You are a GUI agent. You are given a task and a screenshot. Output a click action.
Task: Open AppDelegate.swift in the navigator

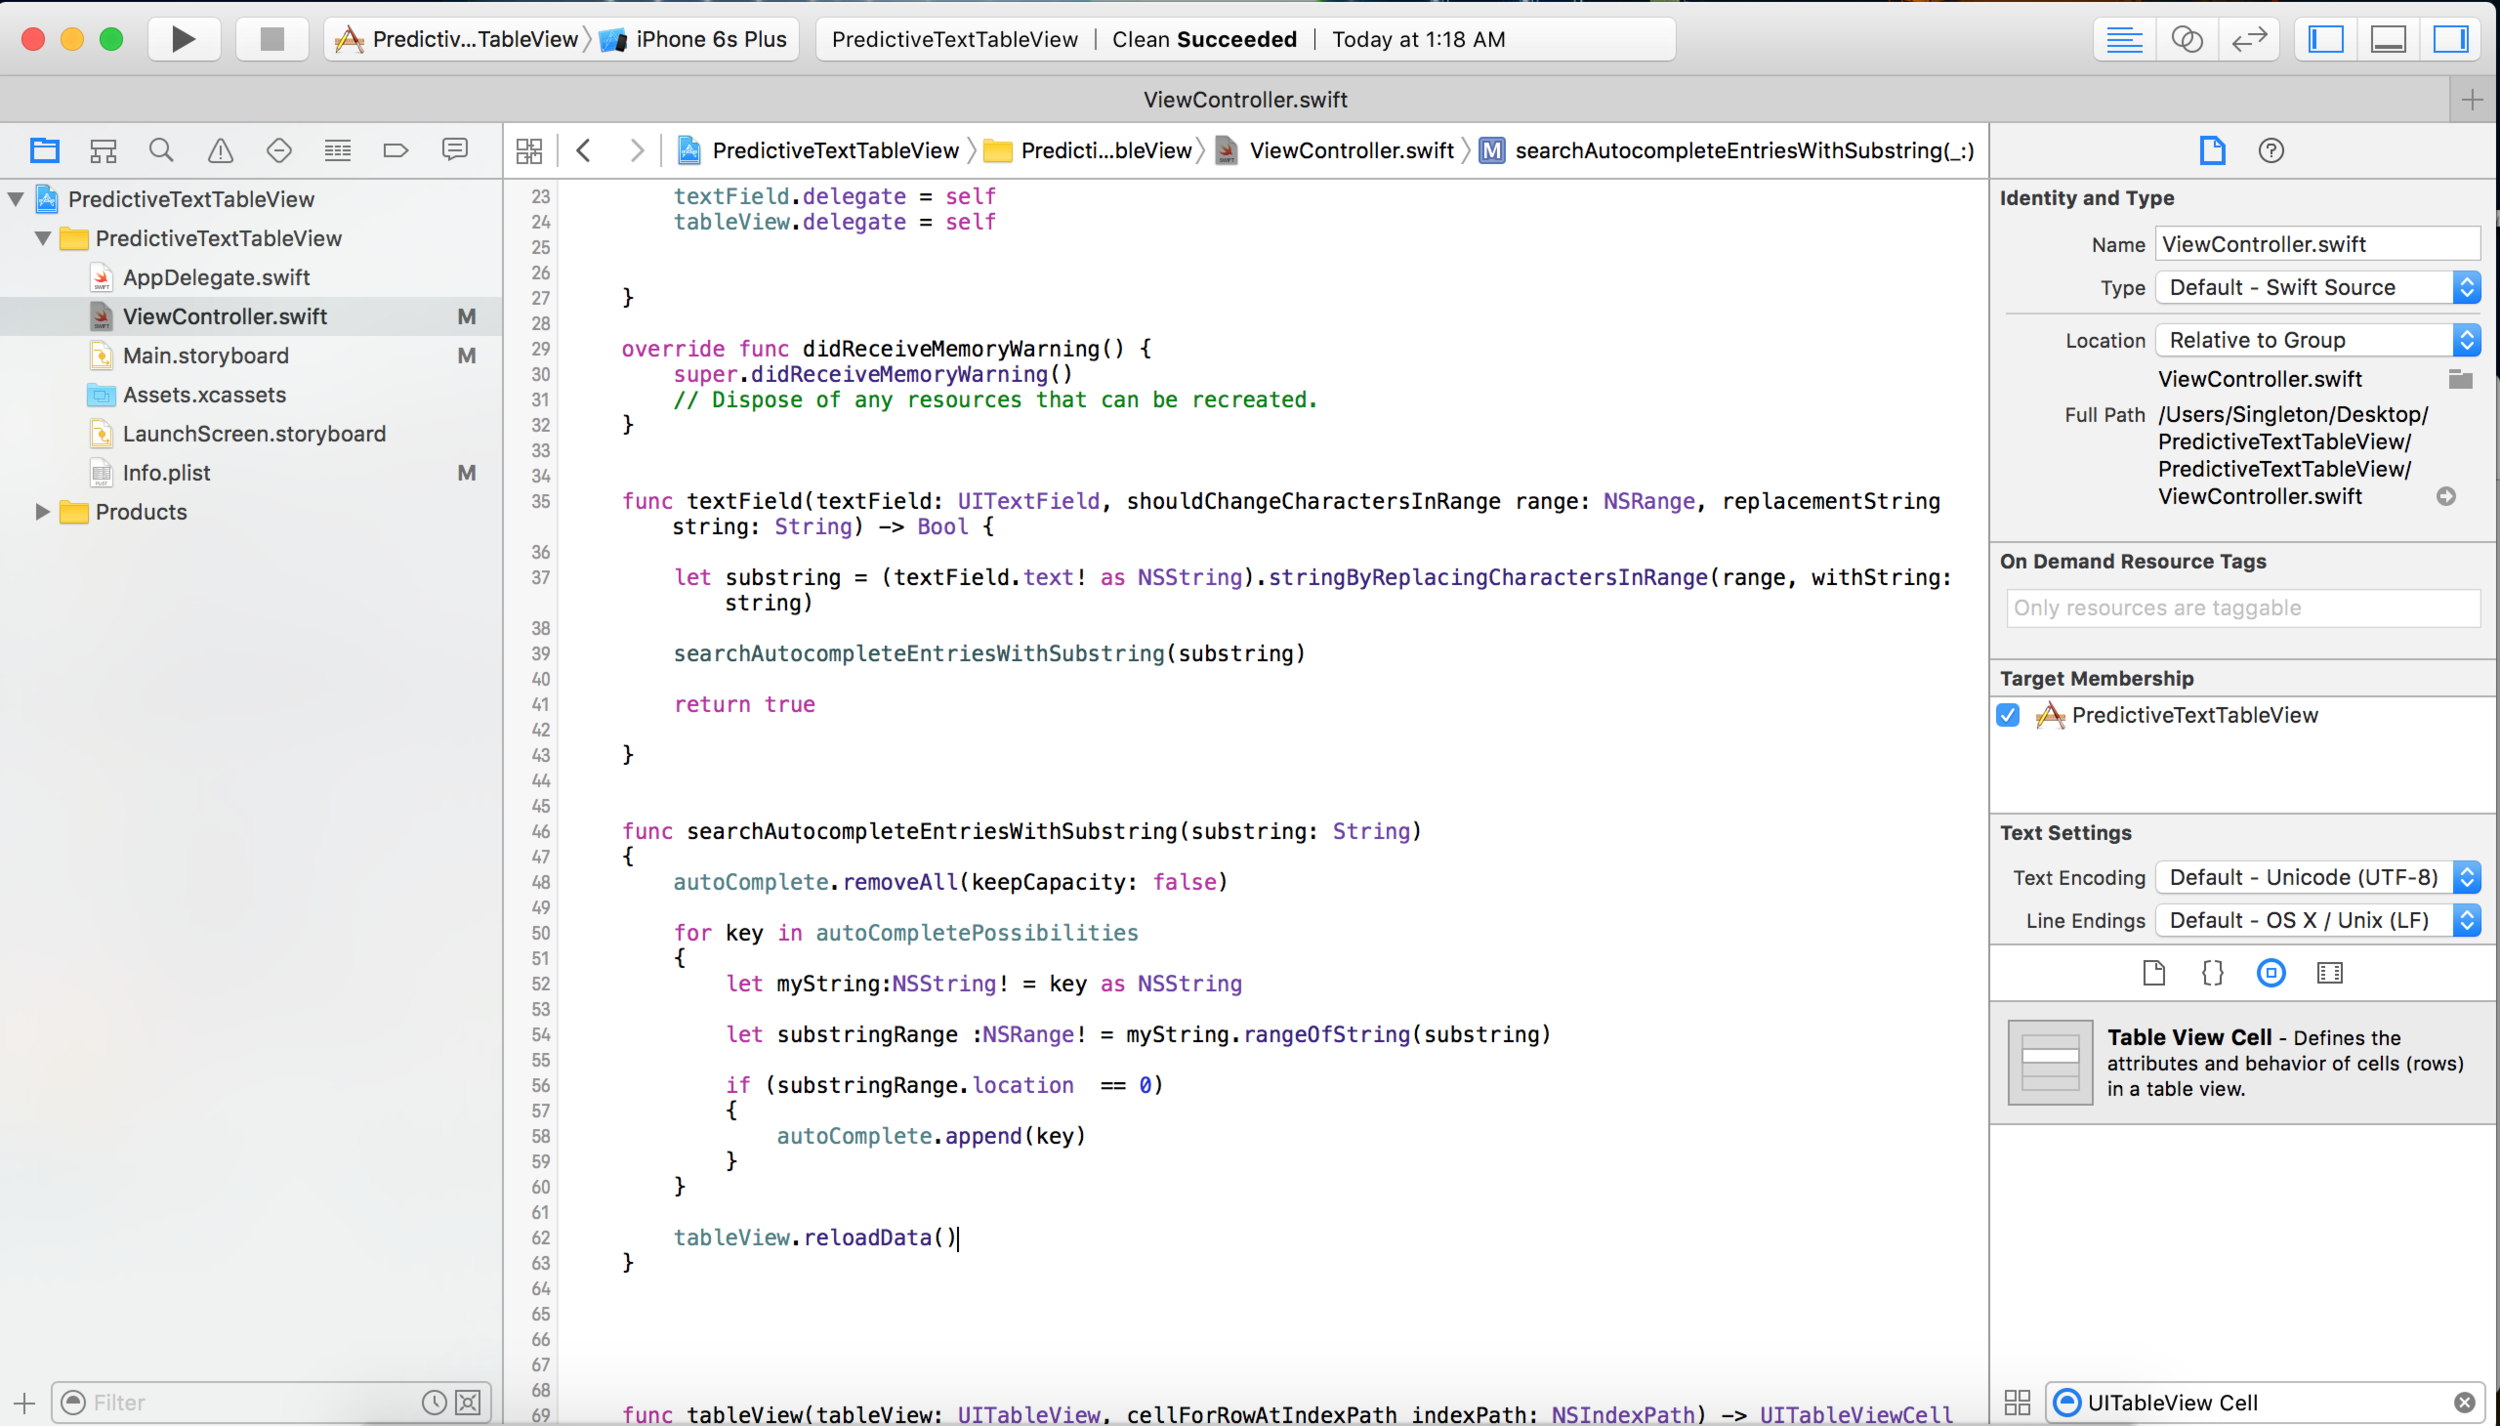(x=216, y=277)
